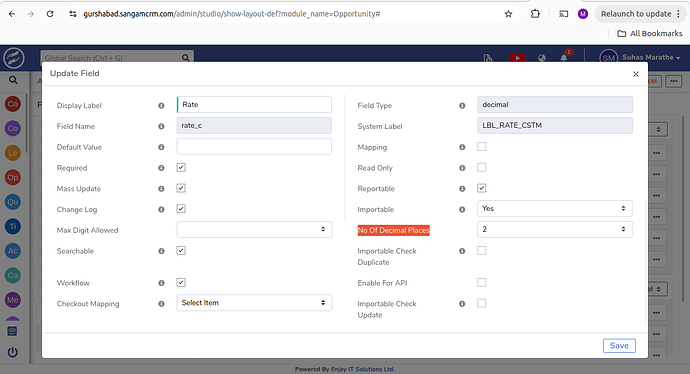Click the Field Type decimal field
Image resolution: width=690 pixels, height=374 pixels.
(x=554, y=105)
